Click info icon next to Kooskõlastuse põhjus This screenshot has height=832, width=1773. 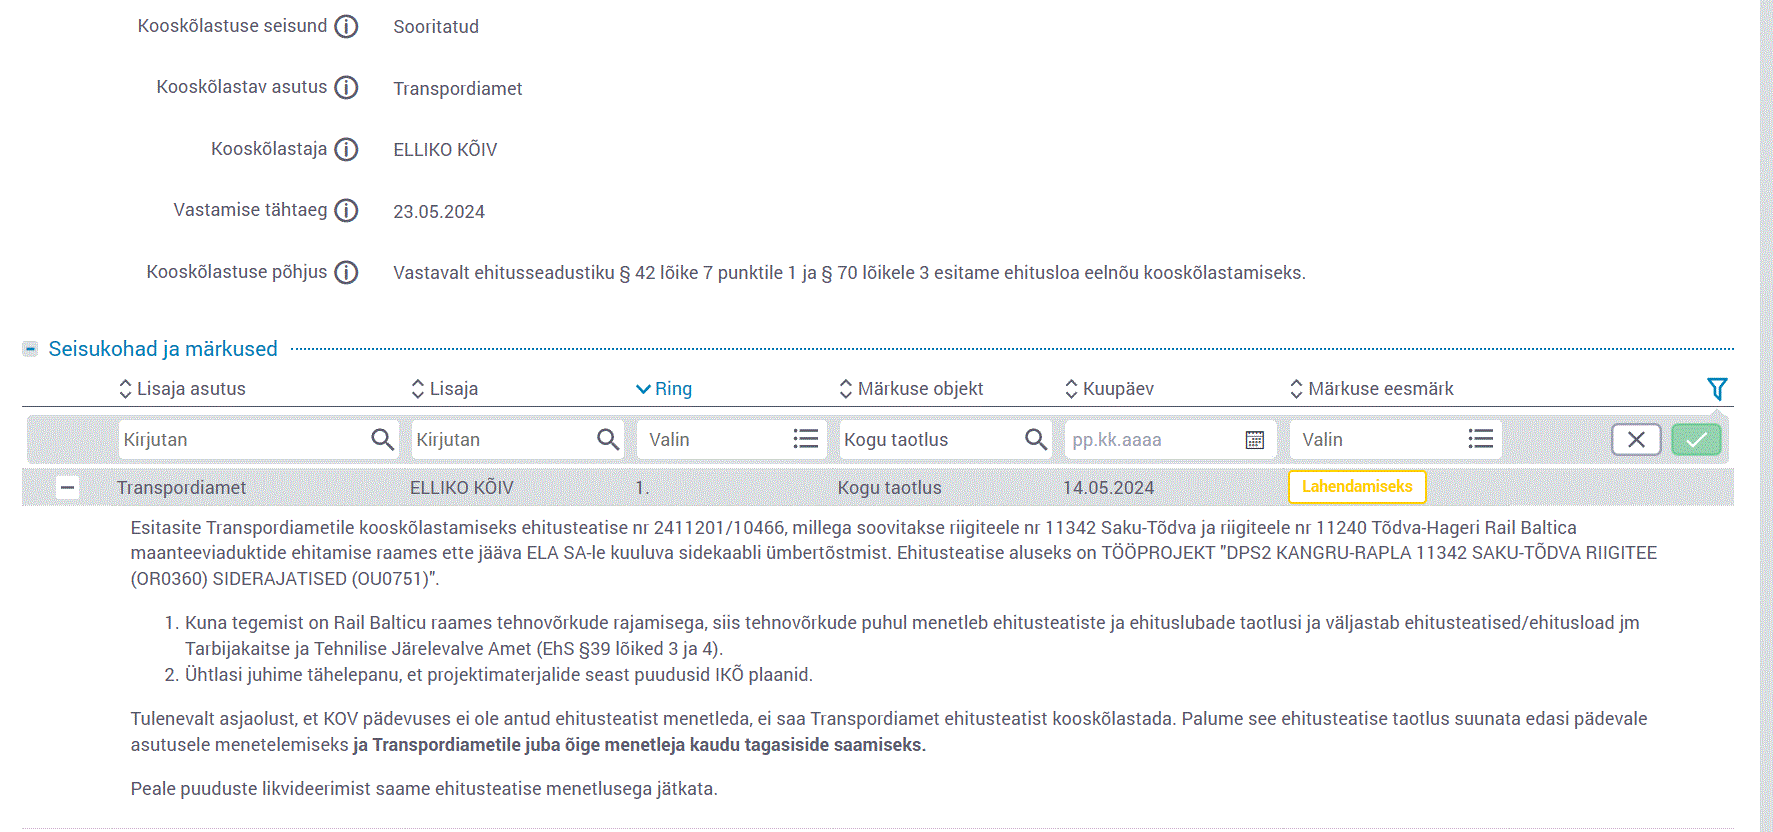point(346,272)
